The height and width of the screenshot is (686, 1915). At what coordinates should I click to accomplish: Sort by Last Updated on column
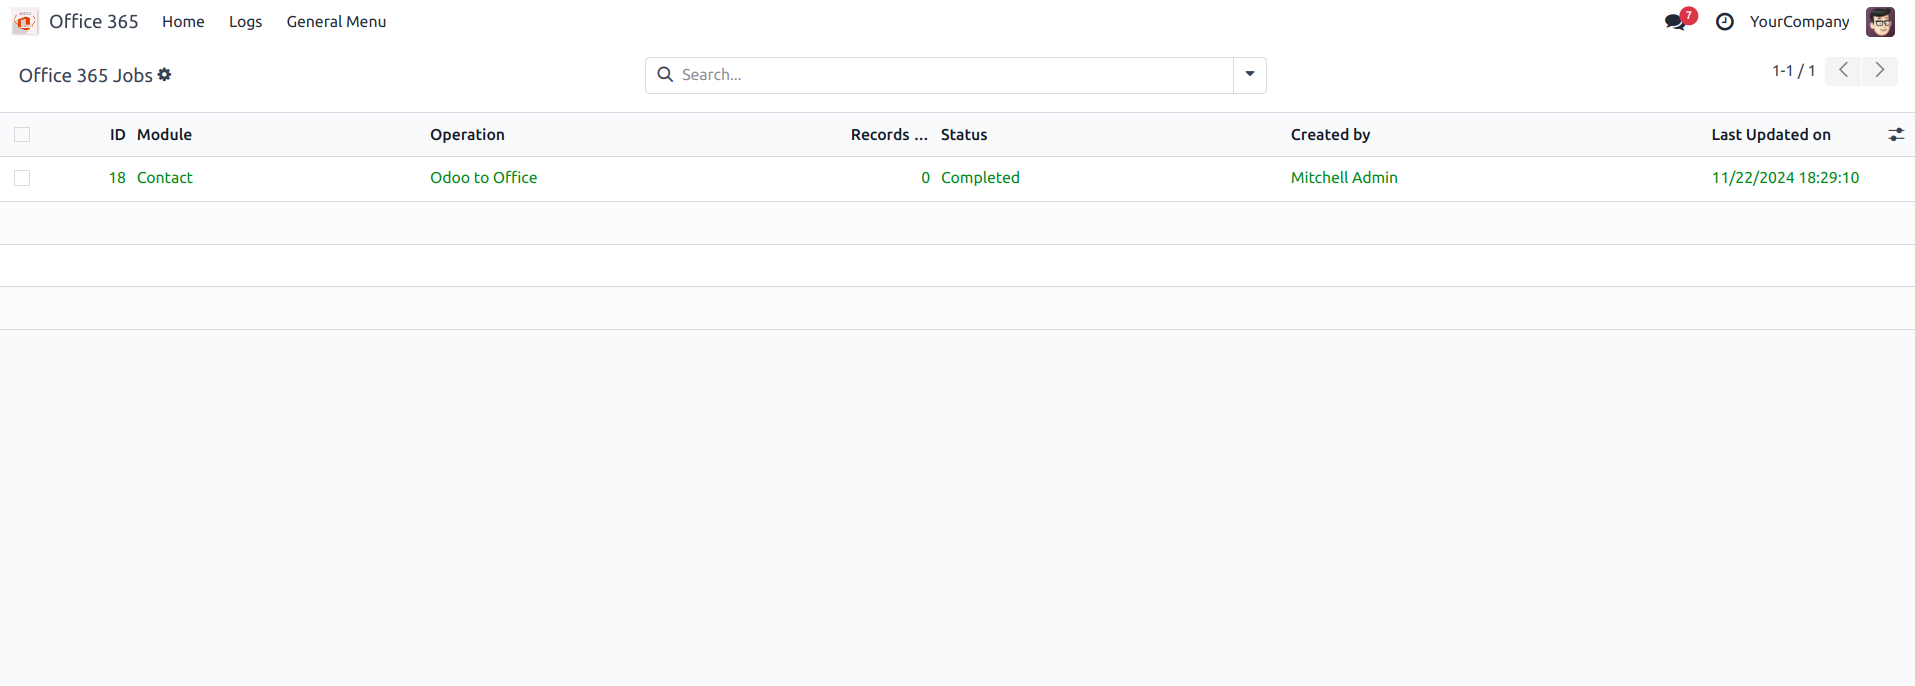tap(1770, 135)
